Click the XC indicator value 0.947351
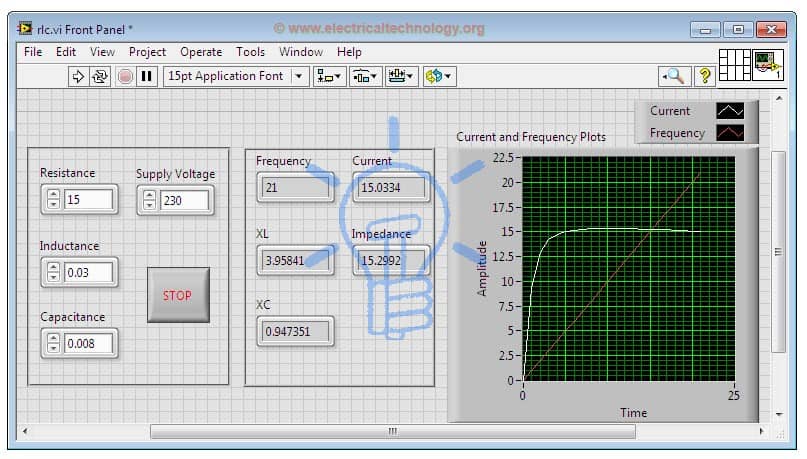The width and height of the screenshot is (807, 459). (295, 331)
